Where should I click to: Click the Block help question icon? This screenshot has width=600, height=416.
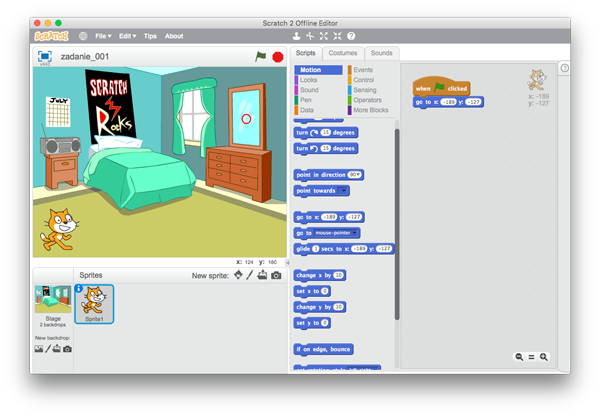coord(351,36)
